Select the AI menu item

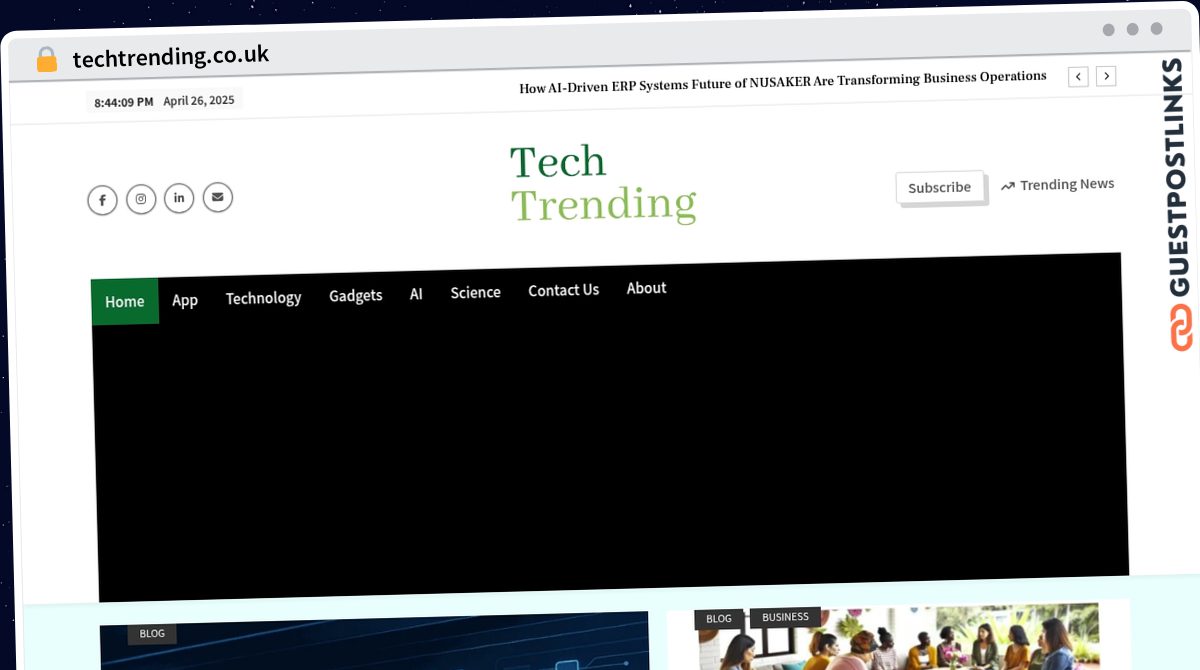pos(415,293)
